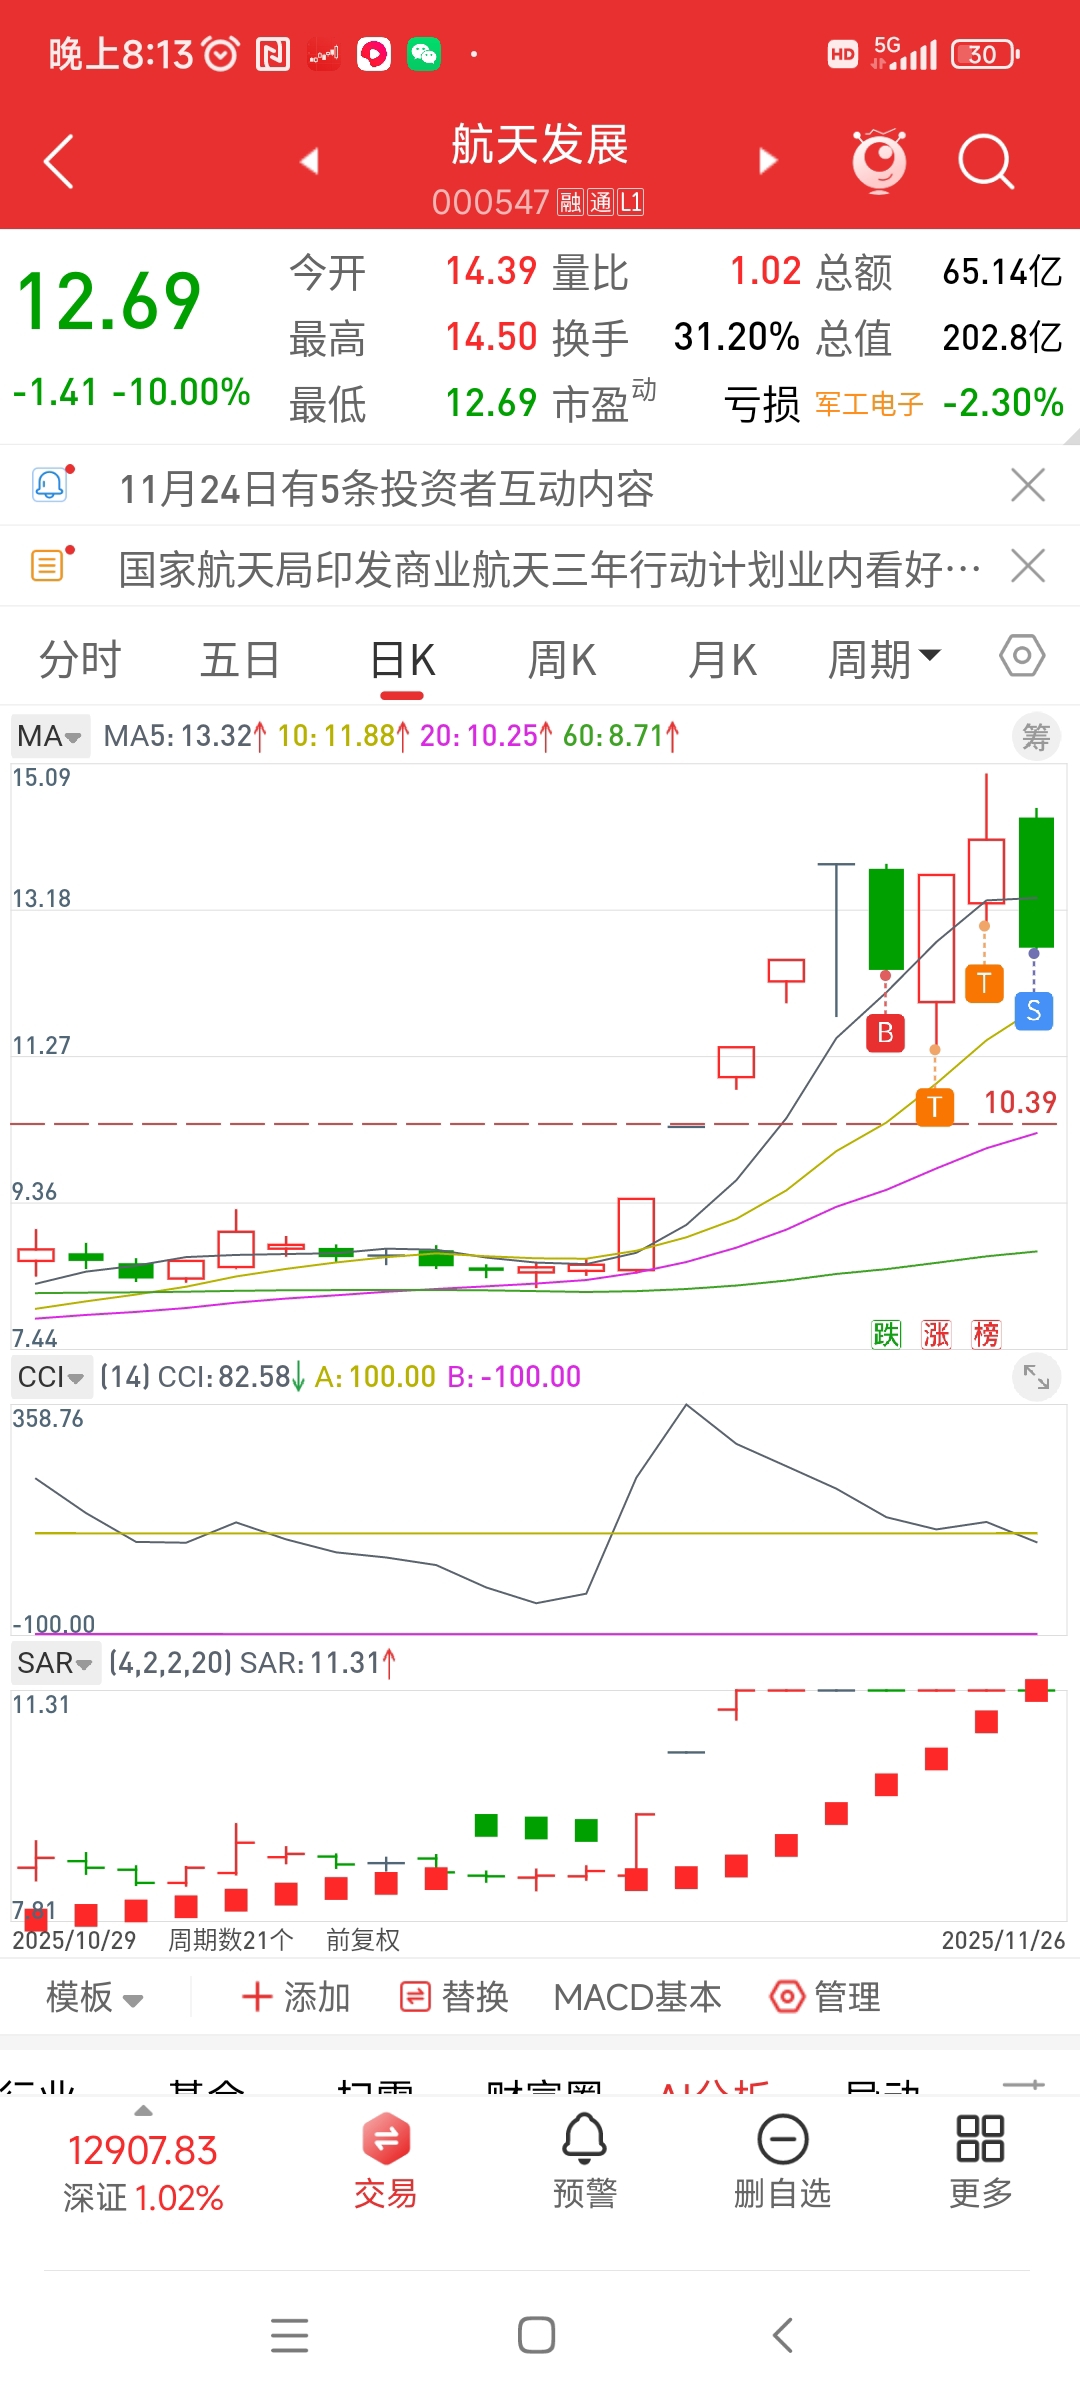
Task: Tap the stock title 航天发展
Action: coord(540,145)
